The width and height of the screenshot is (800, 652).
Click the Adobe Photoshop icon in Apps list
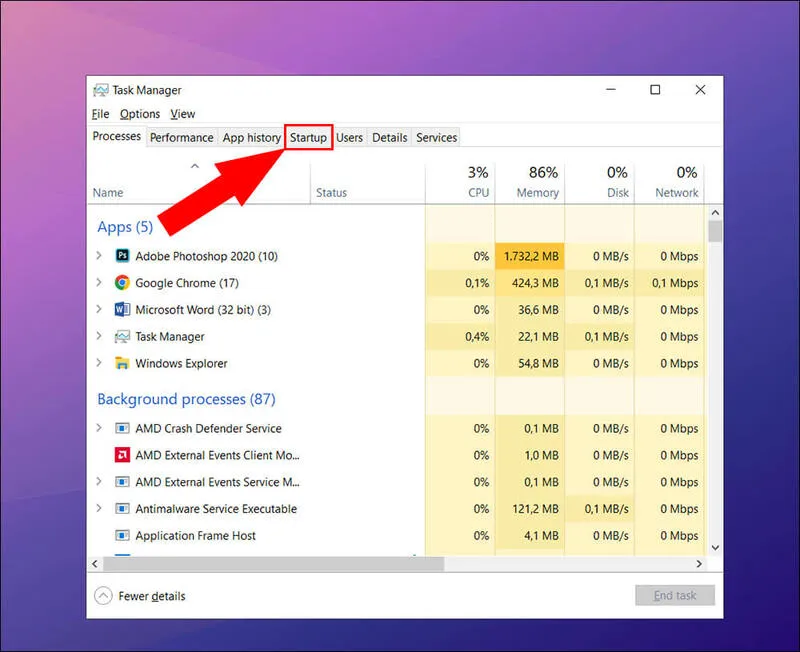(122, 256)
